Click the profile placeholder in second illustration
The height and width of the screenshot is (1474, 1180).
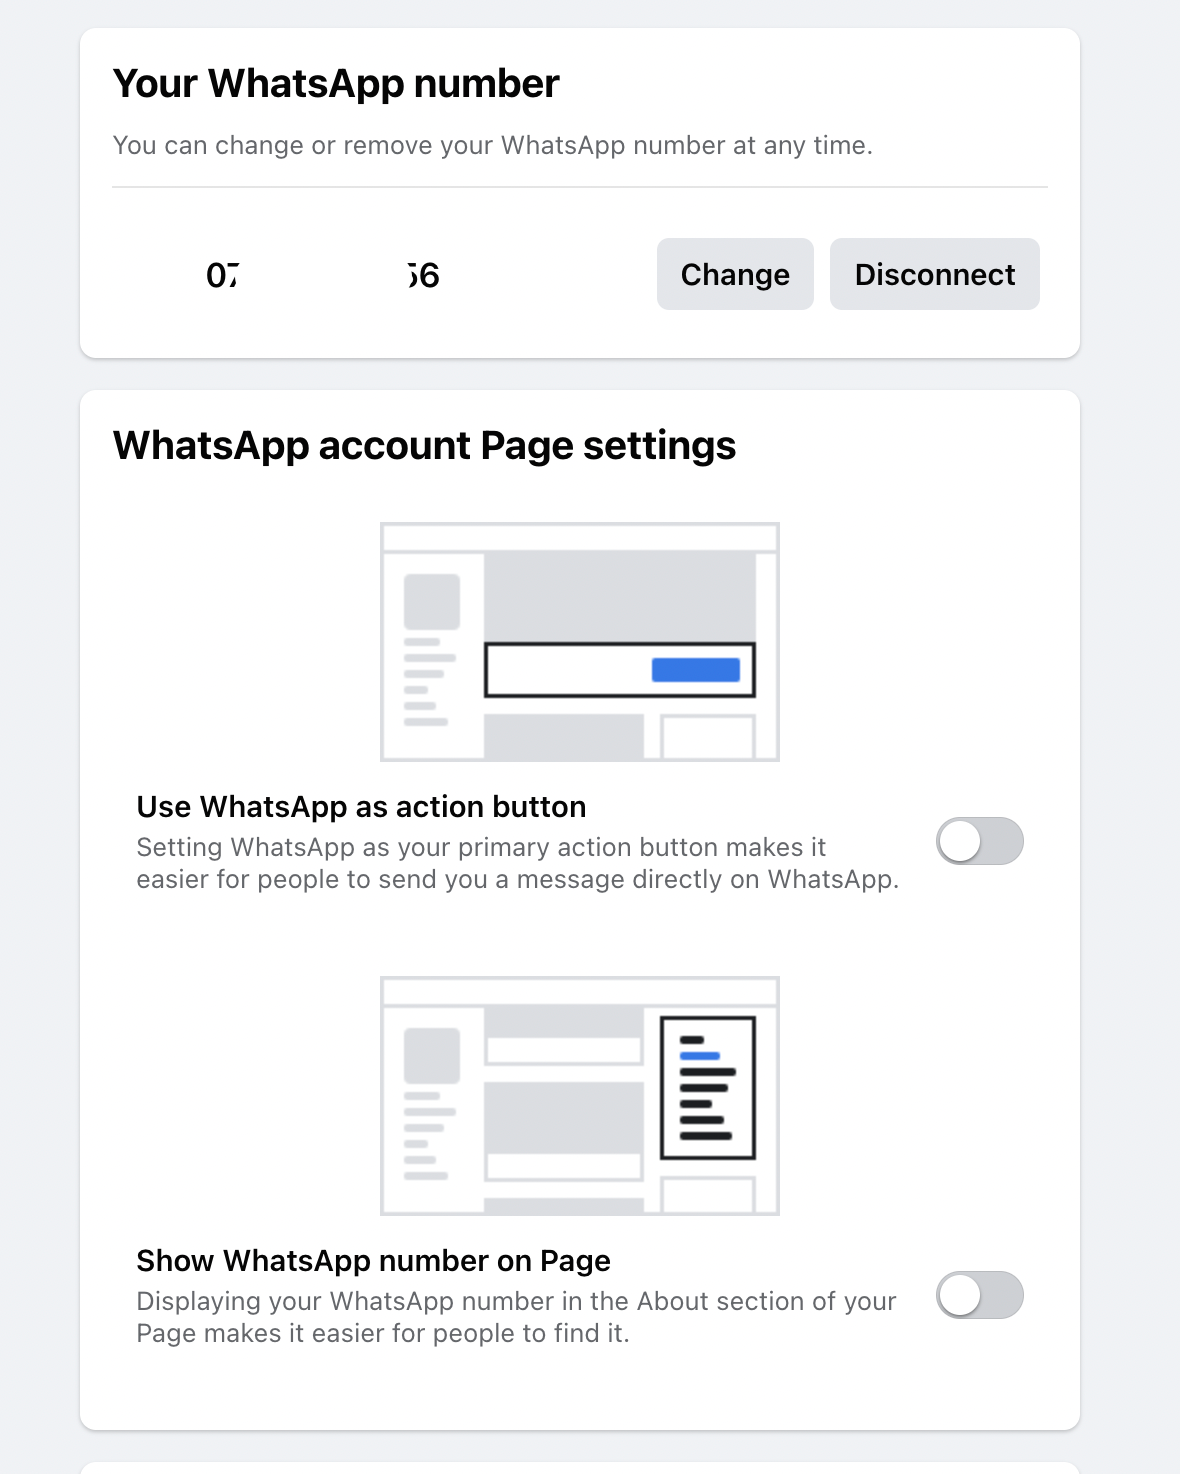(x=432, y=1056)
